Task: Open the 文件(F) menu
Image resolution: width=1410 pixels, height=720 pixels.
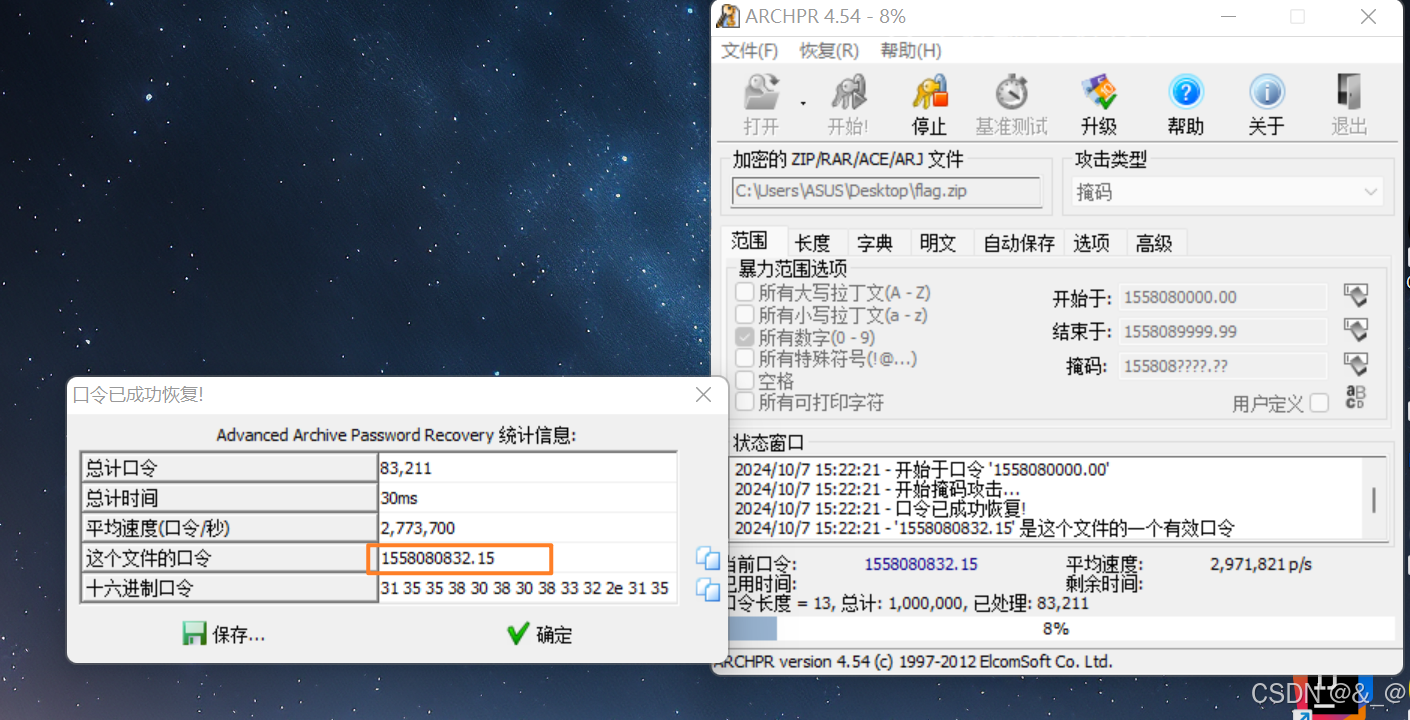Action: coord(749,50)
